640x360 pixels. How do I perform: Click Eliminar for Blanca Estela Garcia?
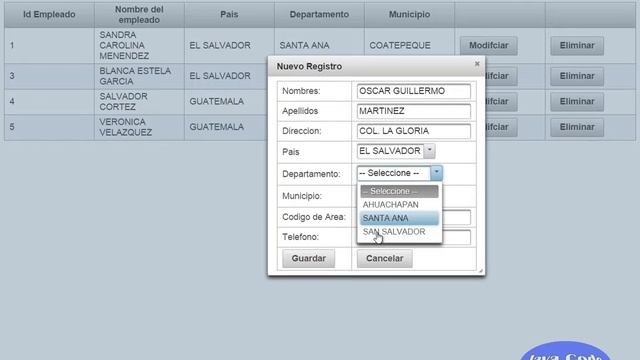coord(577,76)
